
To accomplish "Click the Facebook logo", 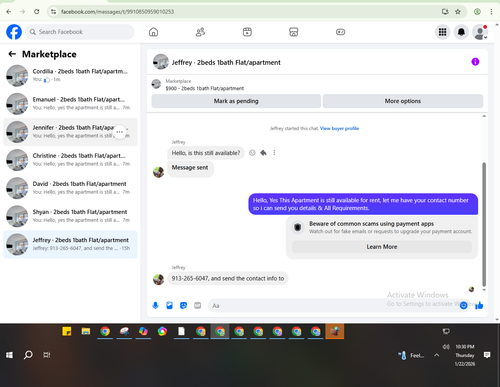I will [14, 32].
